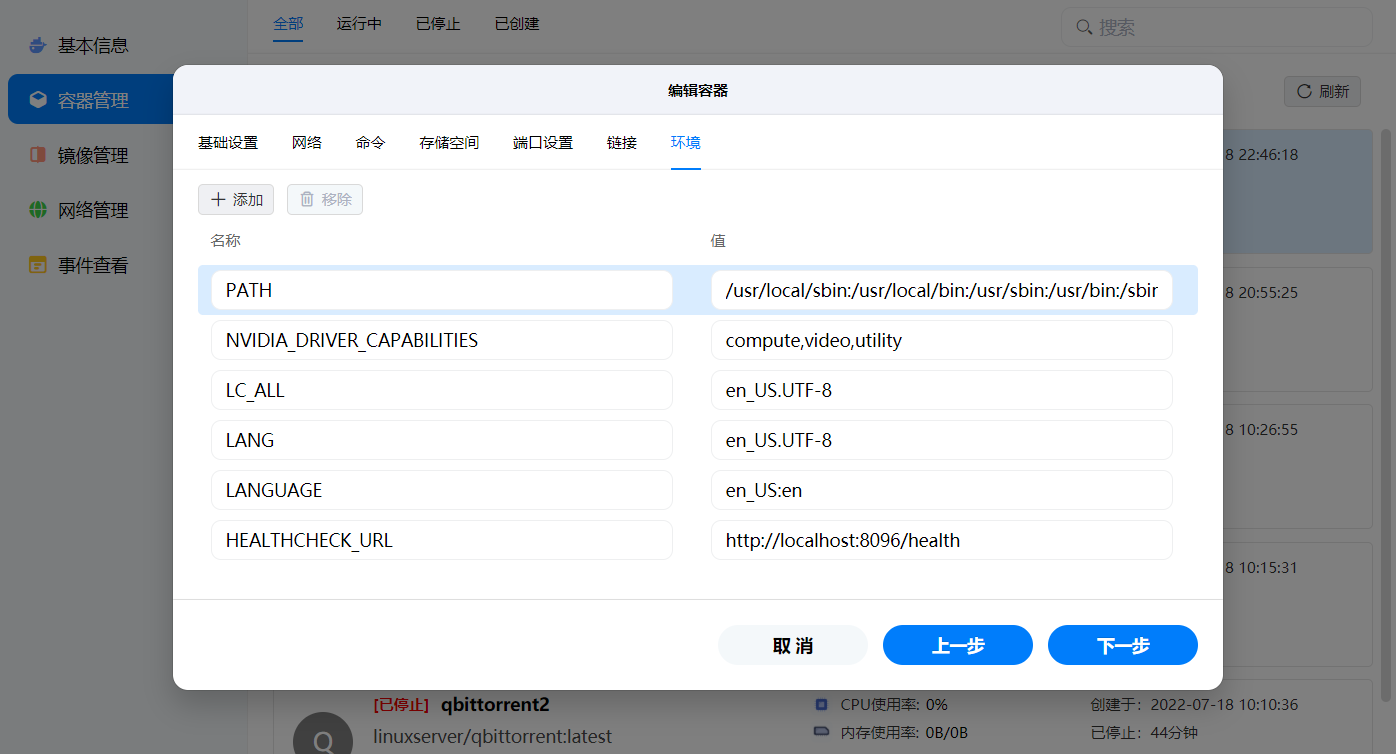Viewport: 1396px width, 754px height.
Task: Edit the PATH name field
Action: tap(442, 290)
